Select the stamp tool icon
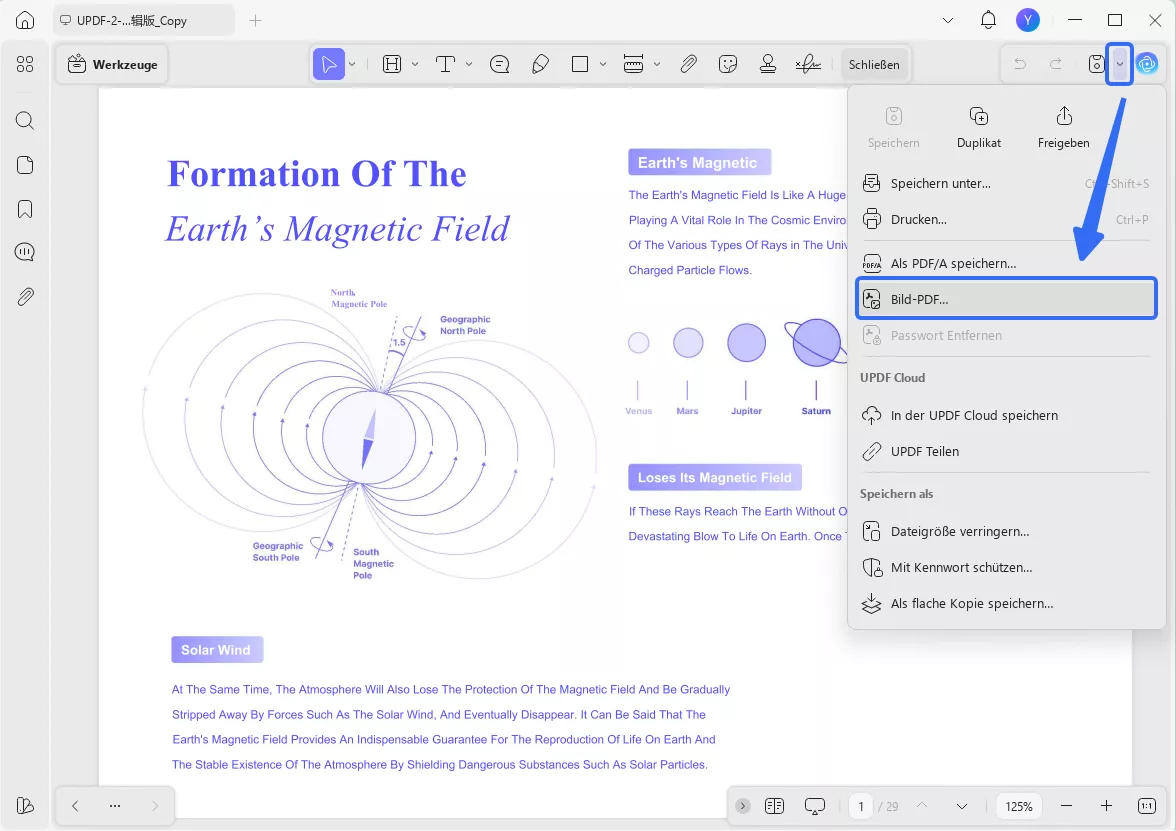The width and height of the screenshot is (1176, 831). (x=768, y=64)
